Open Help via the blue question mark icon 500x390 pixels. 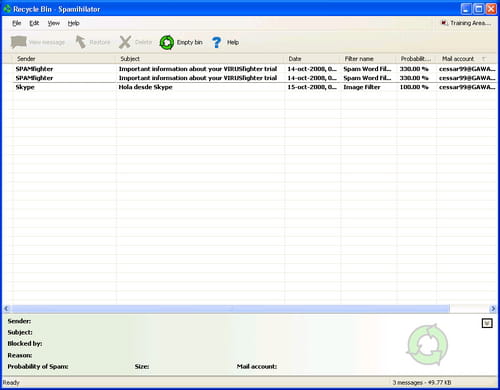[x=217, y=42]
